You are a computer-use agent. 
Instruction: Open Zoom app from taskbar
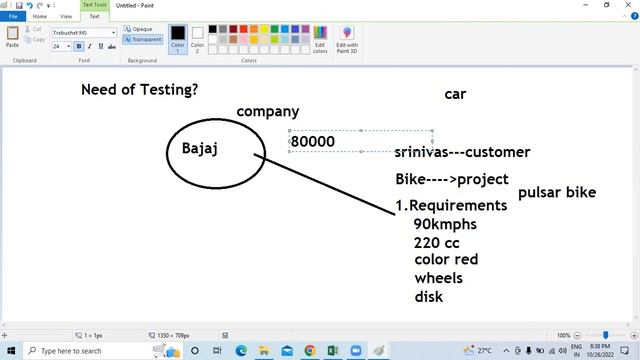coord(356,351)
